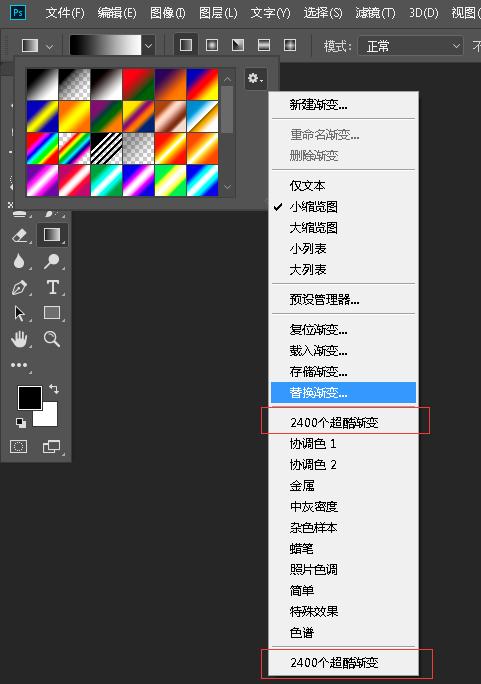Select the Eraser tool
The image size is (481, 684).
(x=20, y=236)
